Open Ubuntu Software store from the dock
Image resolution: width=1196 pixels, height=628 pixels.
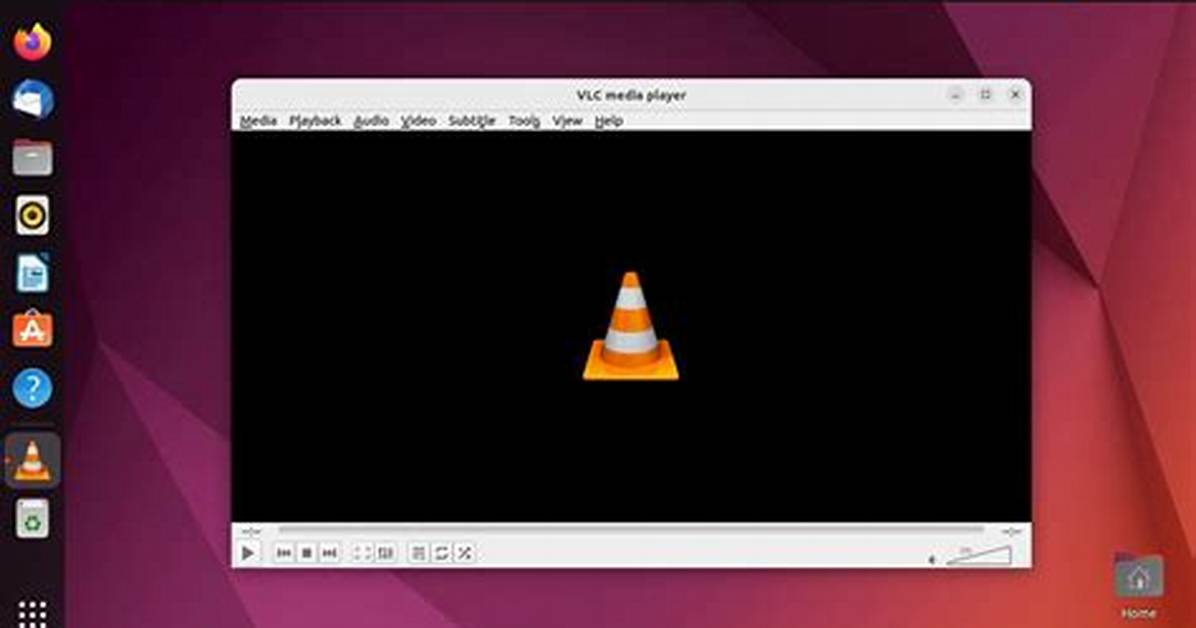[x=33, y=329]
